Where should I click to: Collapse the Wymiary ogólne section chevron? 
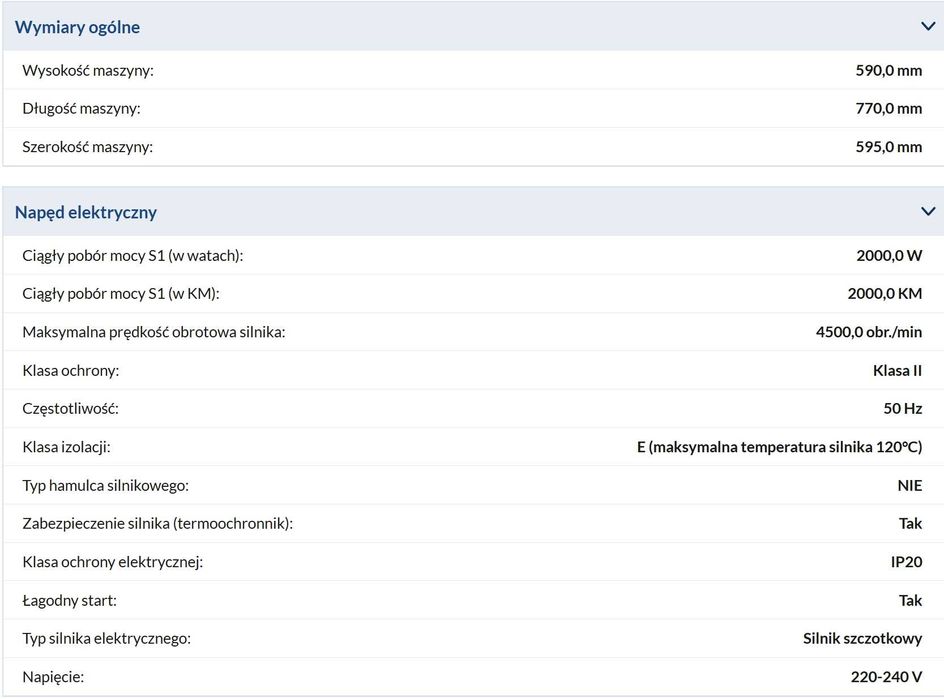point(927,27)
